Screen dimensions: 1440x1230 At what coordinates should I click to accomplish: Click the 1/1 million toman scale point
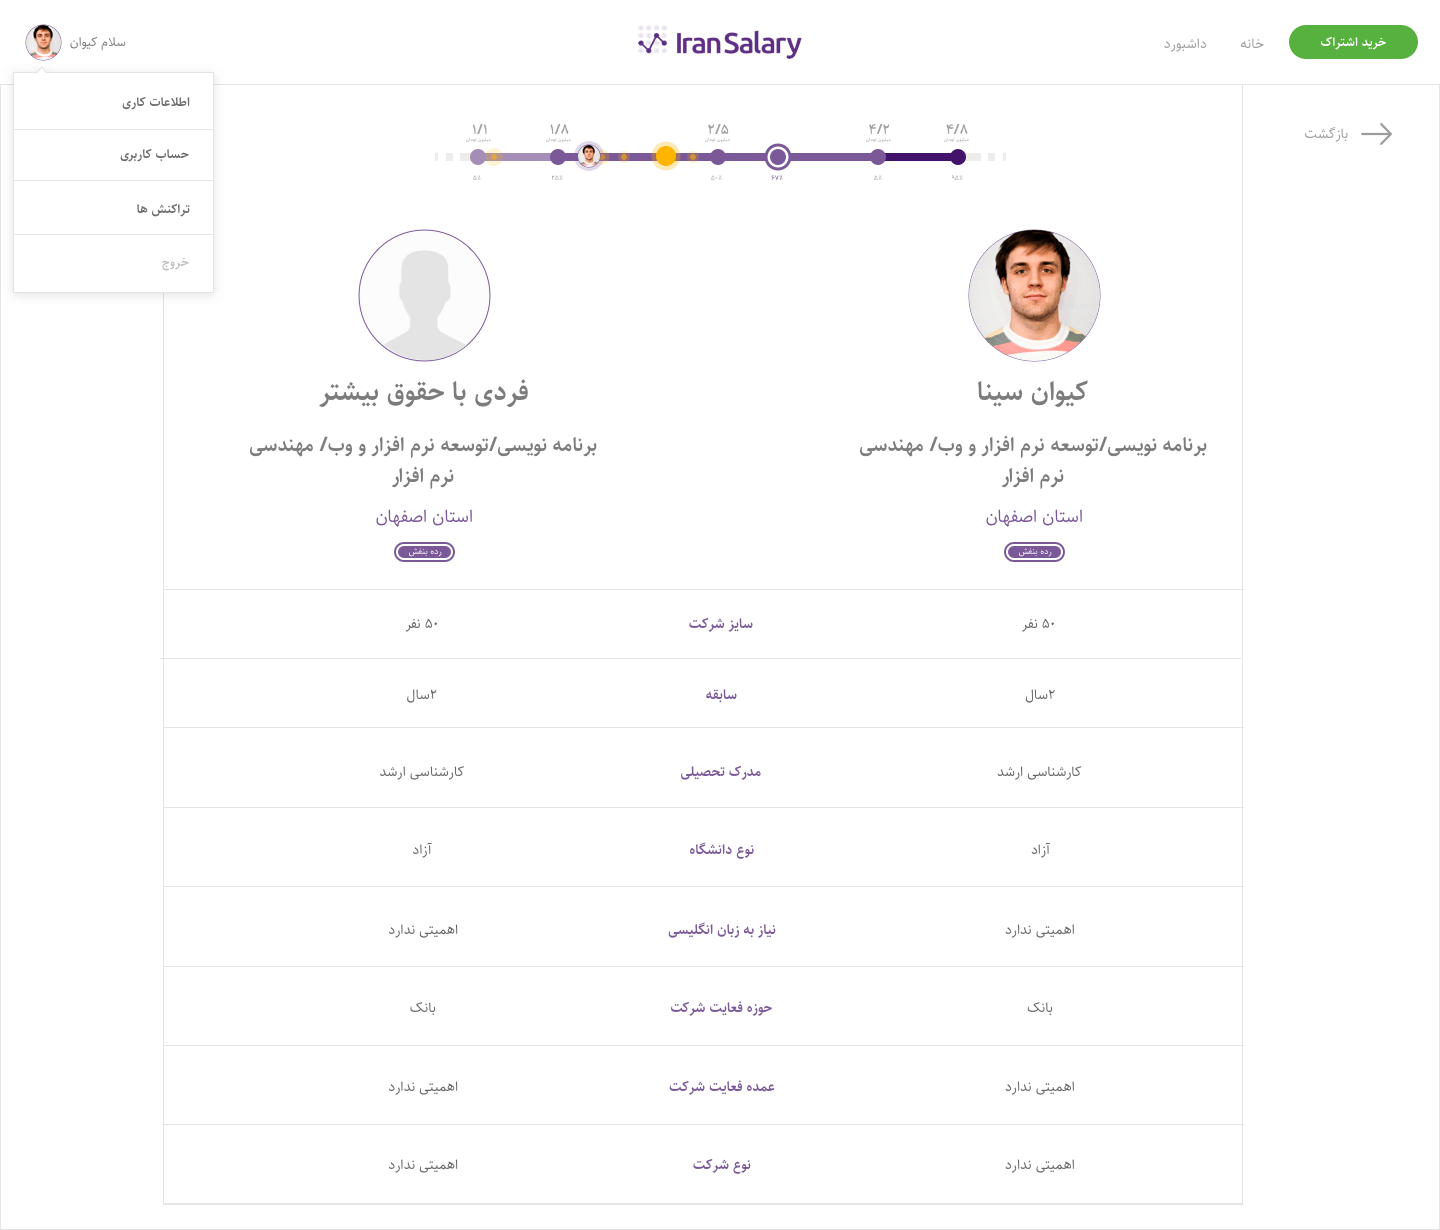click(x=478, y=157)
